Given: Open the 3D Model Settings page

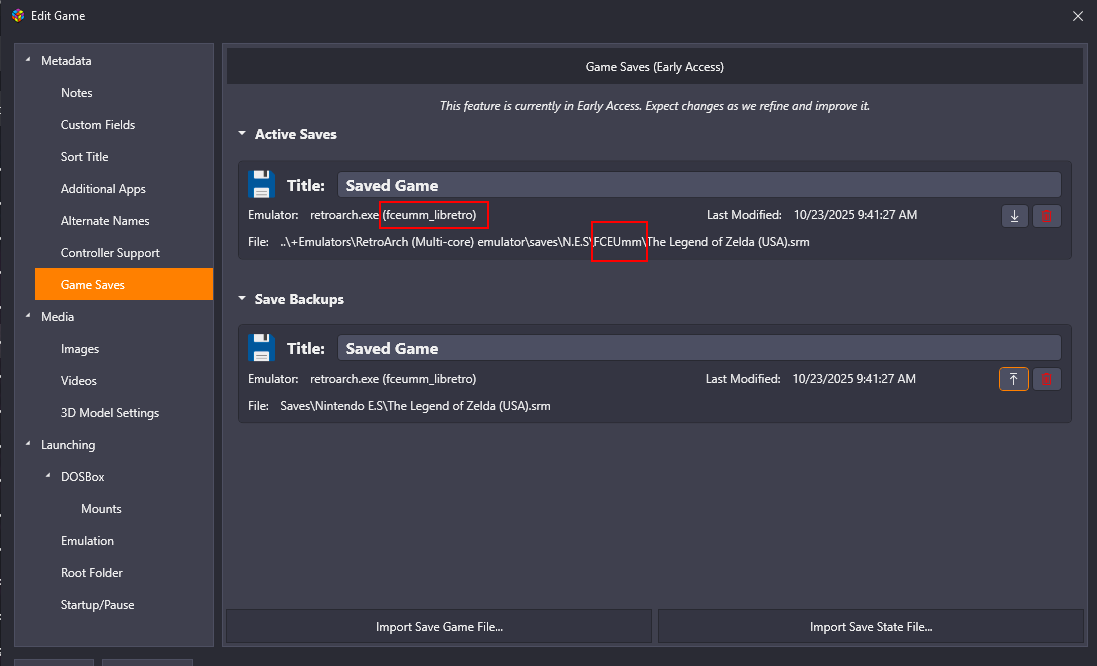Looking at the screenshot, I should pyautogui.click(x=110, y=413).
